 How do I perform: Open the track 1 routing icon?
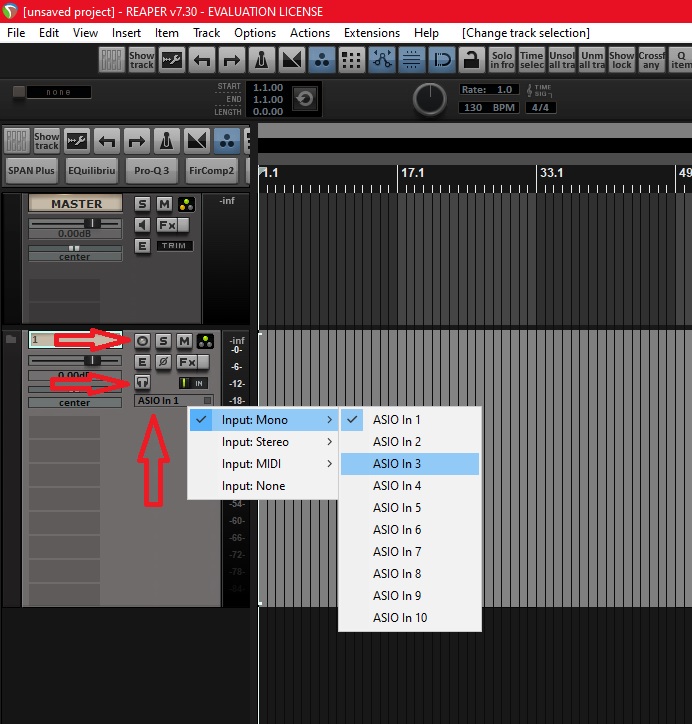205,341
